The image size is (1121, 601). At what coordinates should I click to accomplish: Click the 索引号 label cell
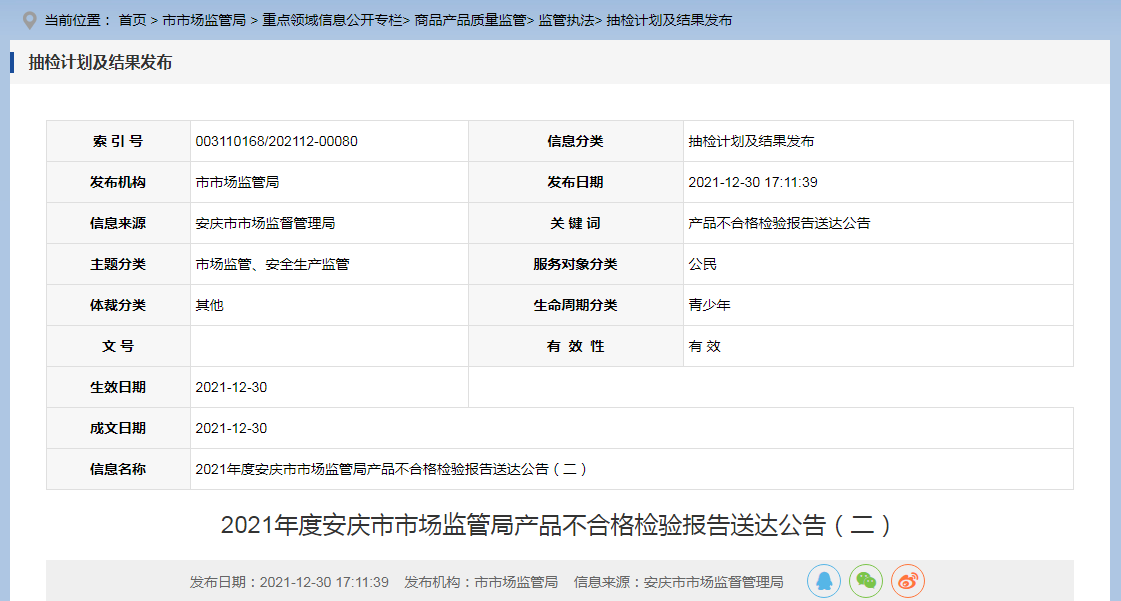pyautogui.click(x=118, y=141)
